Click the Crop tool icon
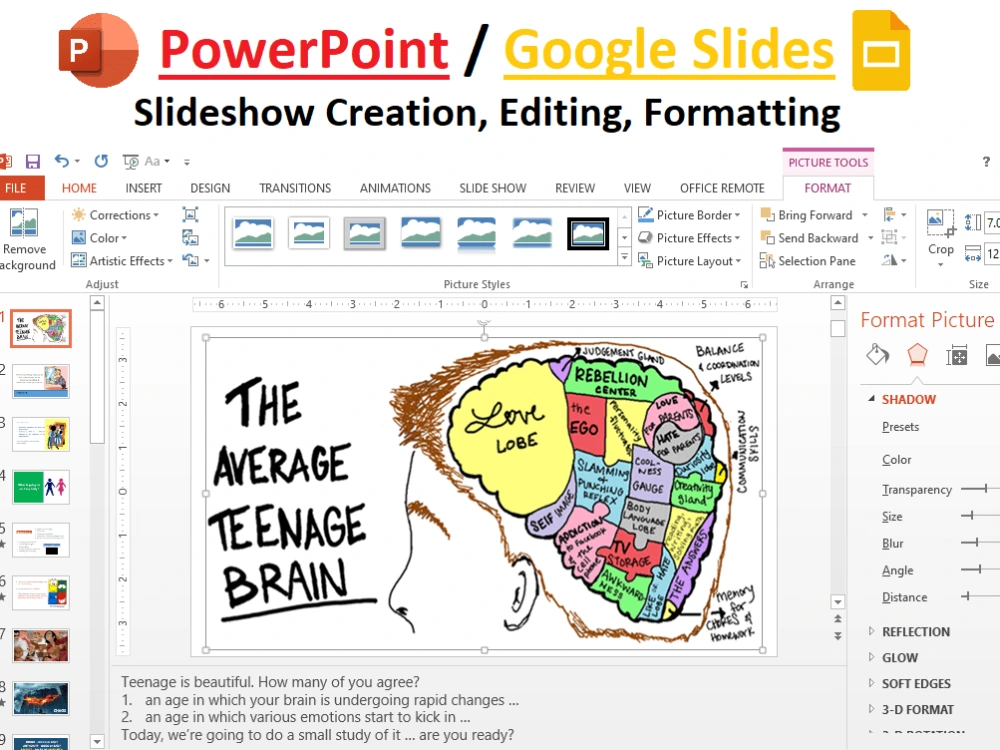1000x750 pixels. (x=941, y=223)
